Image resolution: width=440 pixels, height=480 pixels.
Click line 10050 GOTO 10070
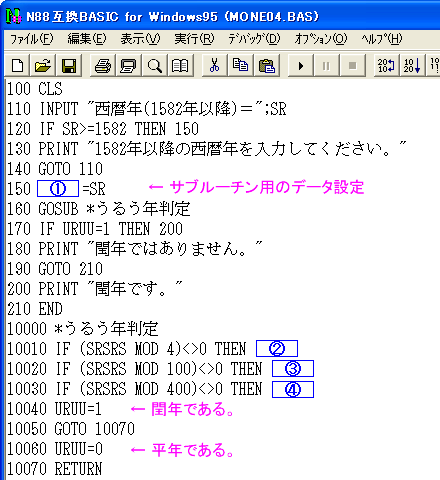71,429
